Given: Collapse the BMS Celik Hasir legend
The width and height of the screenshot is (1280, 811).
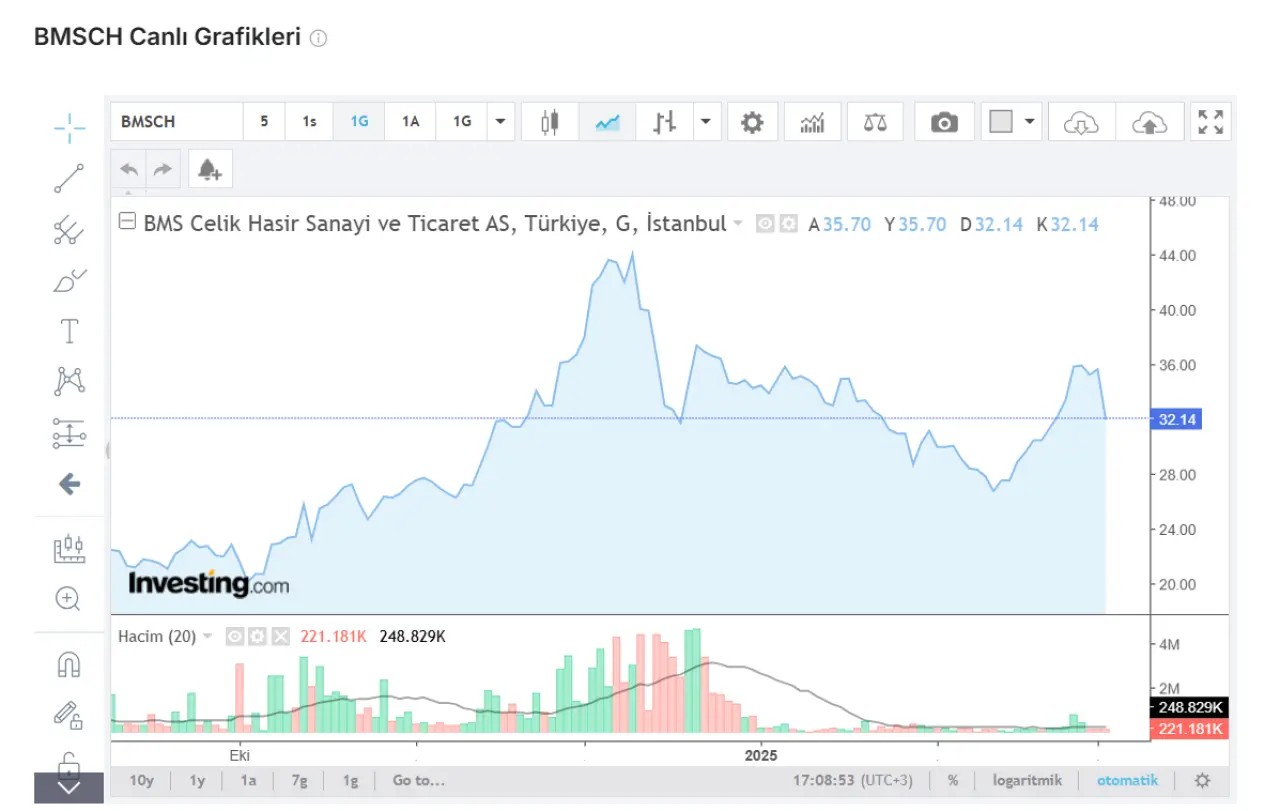Looking at the screenshot, I should point(127,222).
